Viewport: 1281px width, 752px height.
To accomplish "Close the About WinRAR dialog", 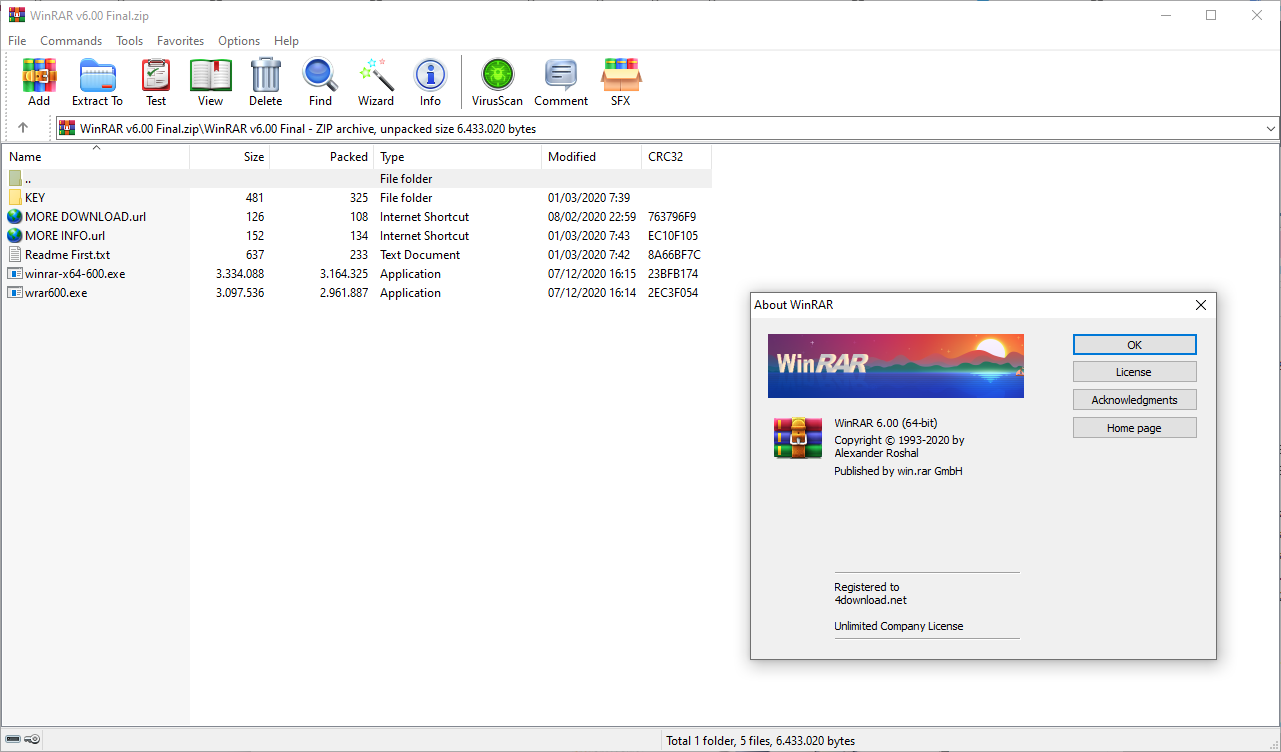I will 1201,305.
